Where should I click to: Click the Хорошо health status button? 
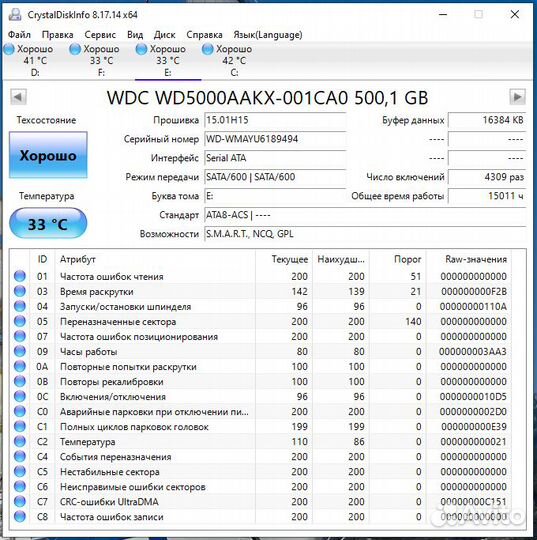click(48, 155)
